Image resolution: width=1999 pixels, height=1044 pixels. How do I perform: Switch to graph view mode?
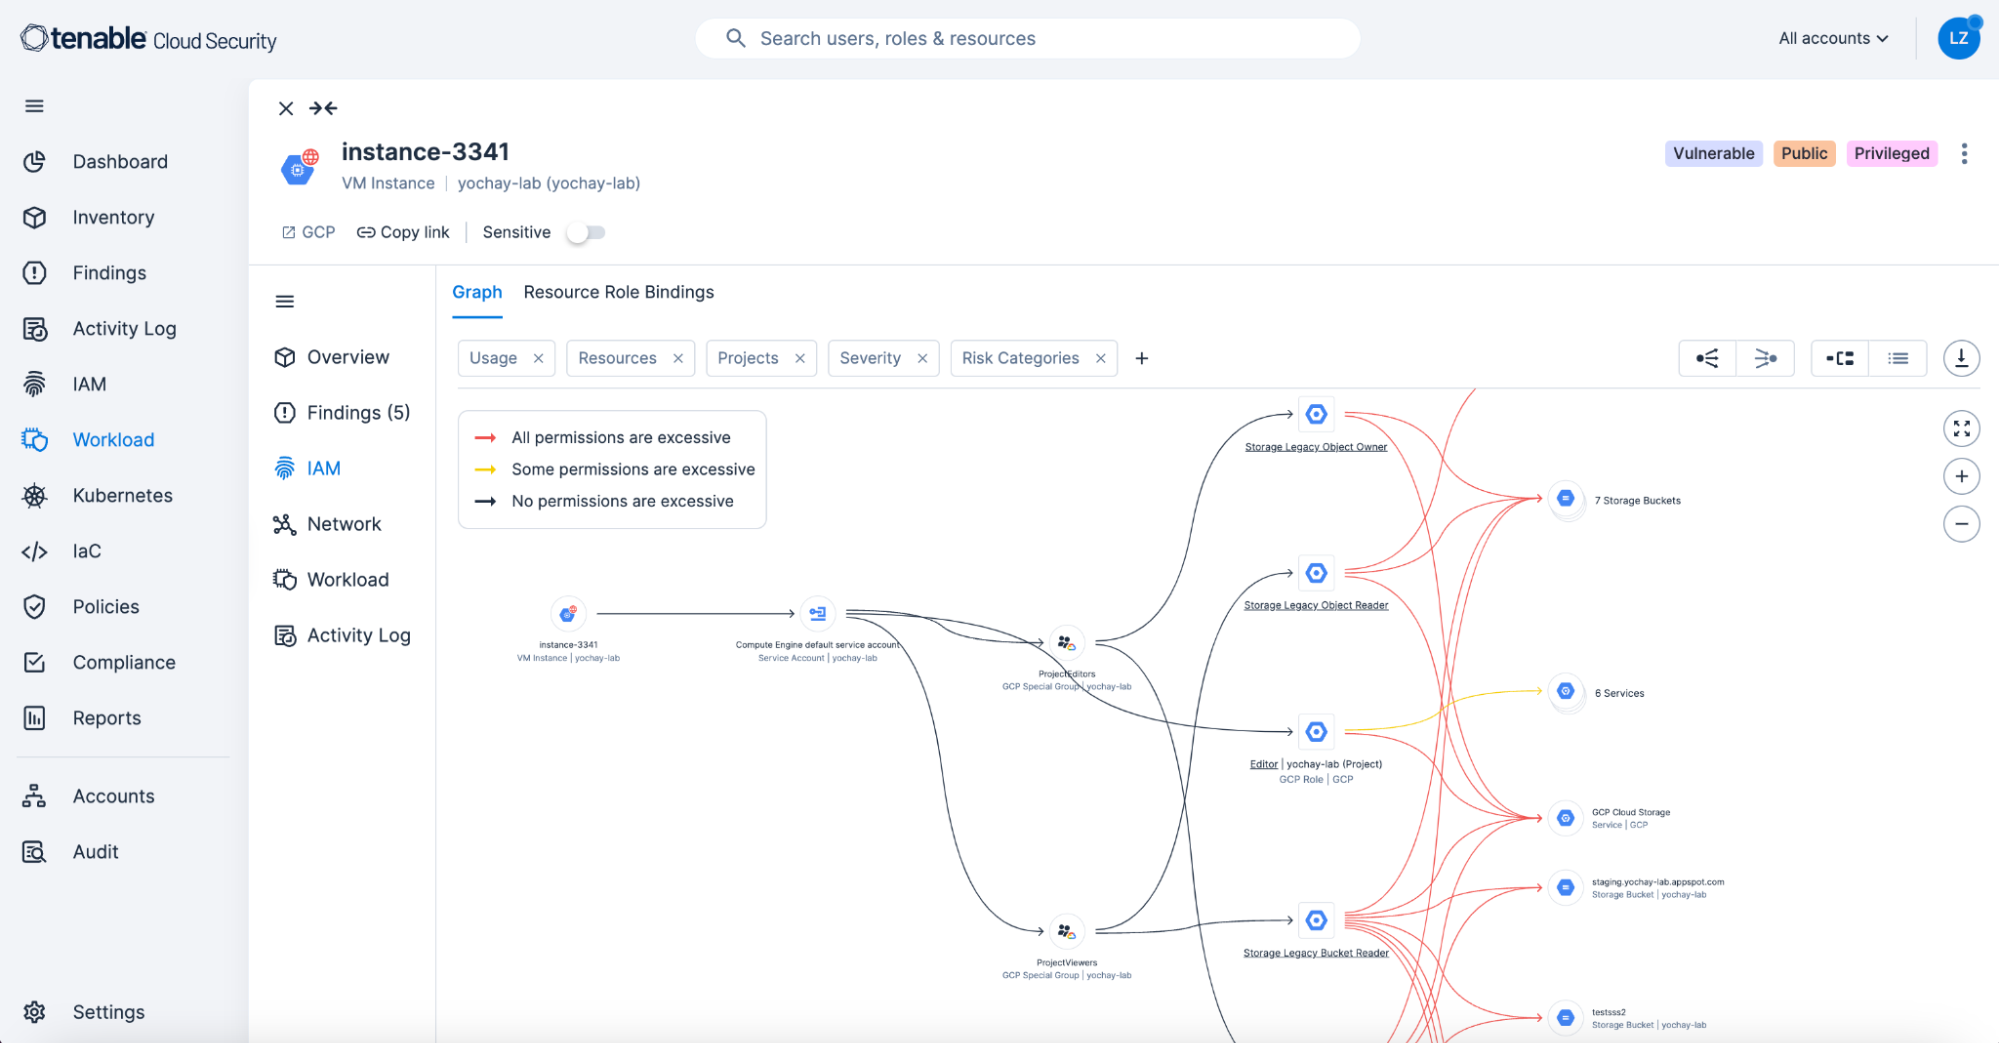tap(1840, 358)
